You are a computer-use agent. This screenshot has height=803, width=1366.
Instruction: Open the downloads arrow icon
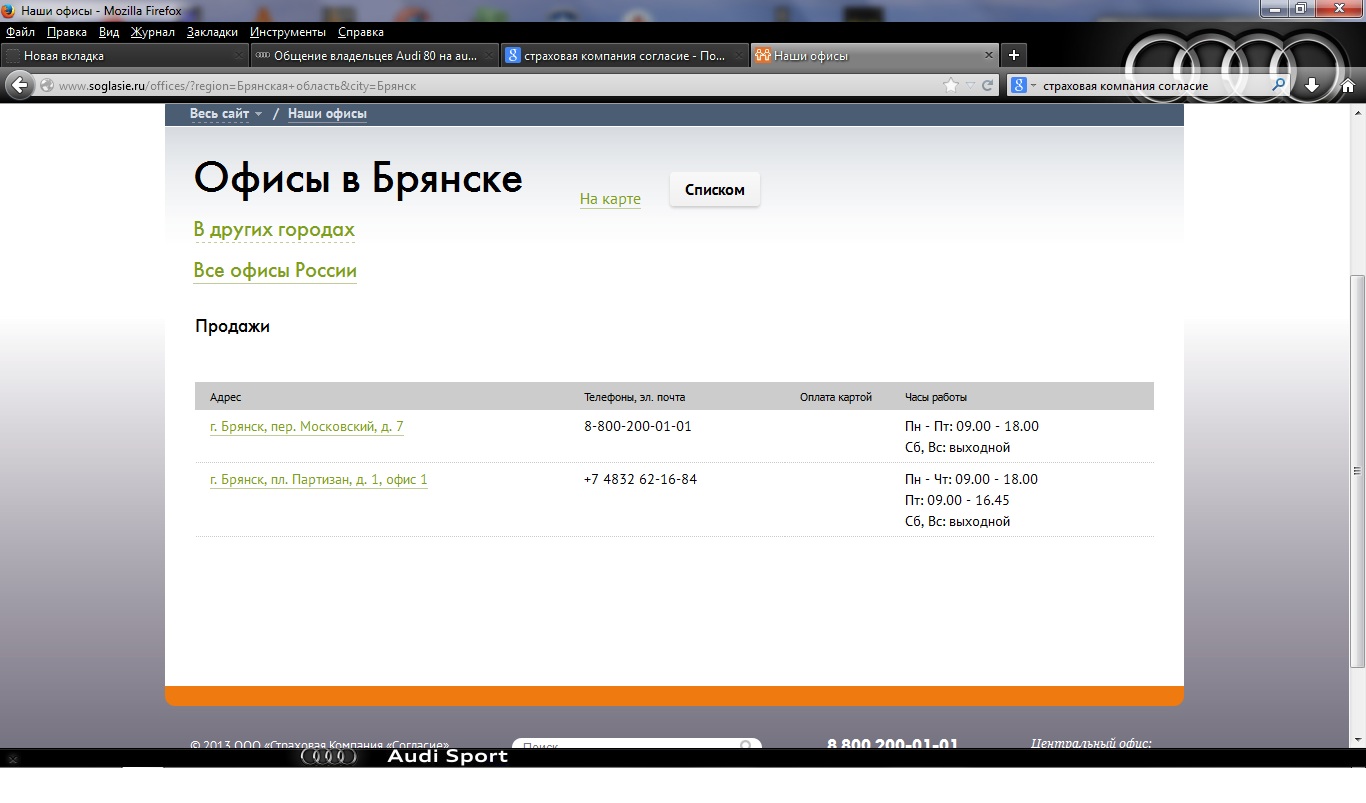pos(1312,85)
